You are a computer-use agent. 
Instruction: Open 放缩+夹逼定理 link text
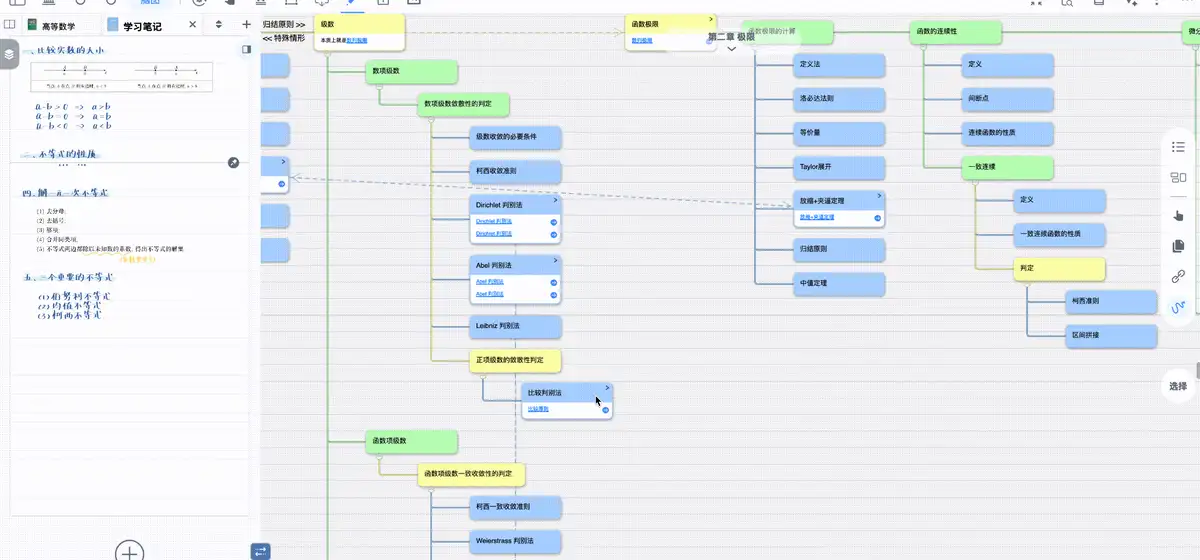[816, 217]
